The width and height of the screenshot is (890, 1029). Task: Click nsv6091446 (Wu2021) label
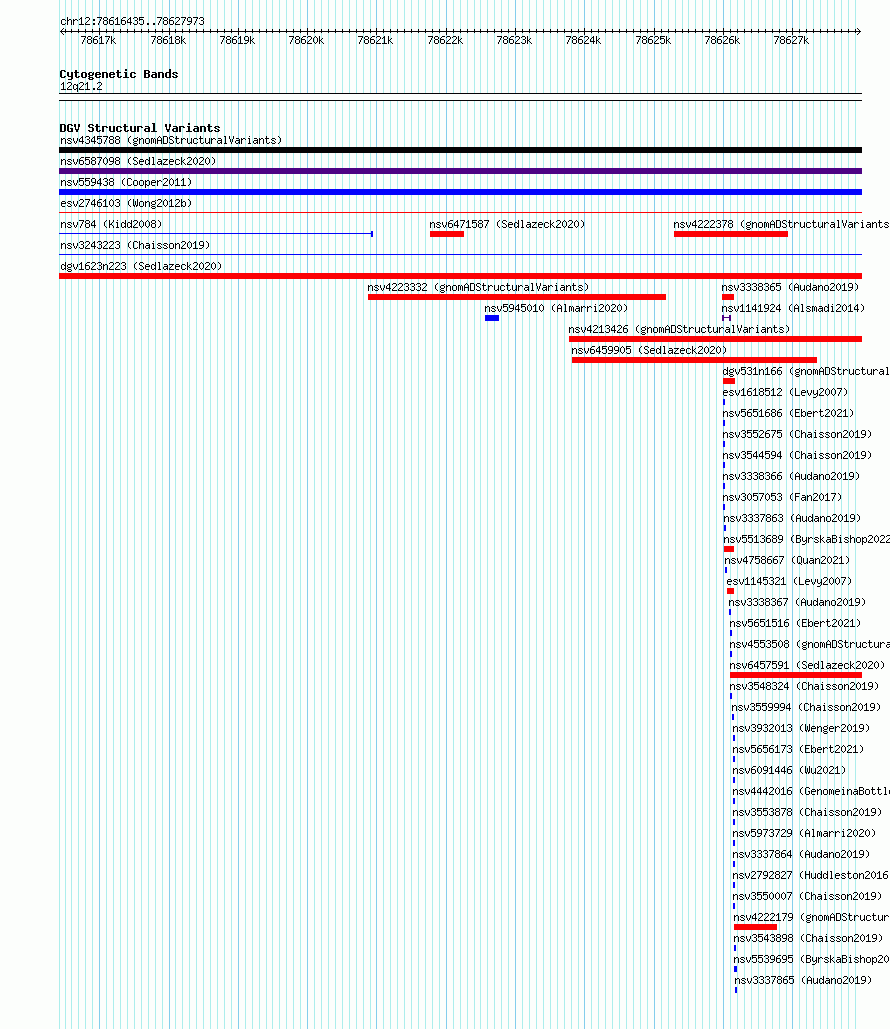(789, 770)
